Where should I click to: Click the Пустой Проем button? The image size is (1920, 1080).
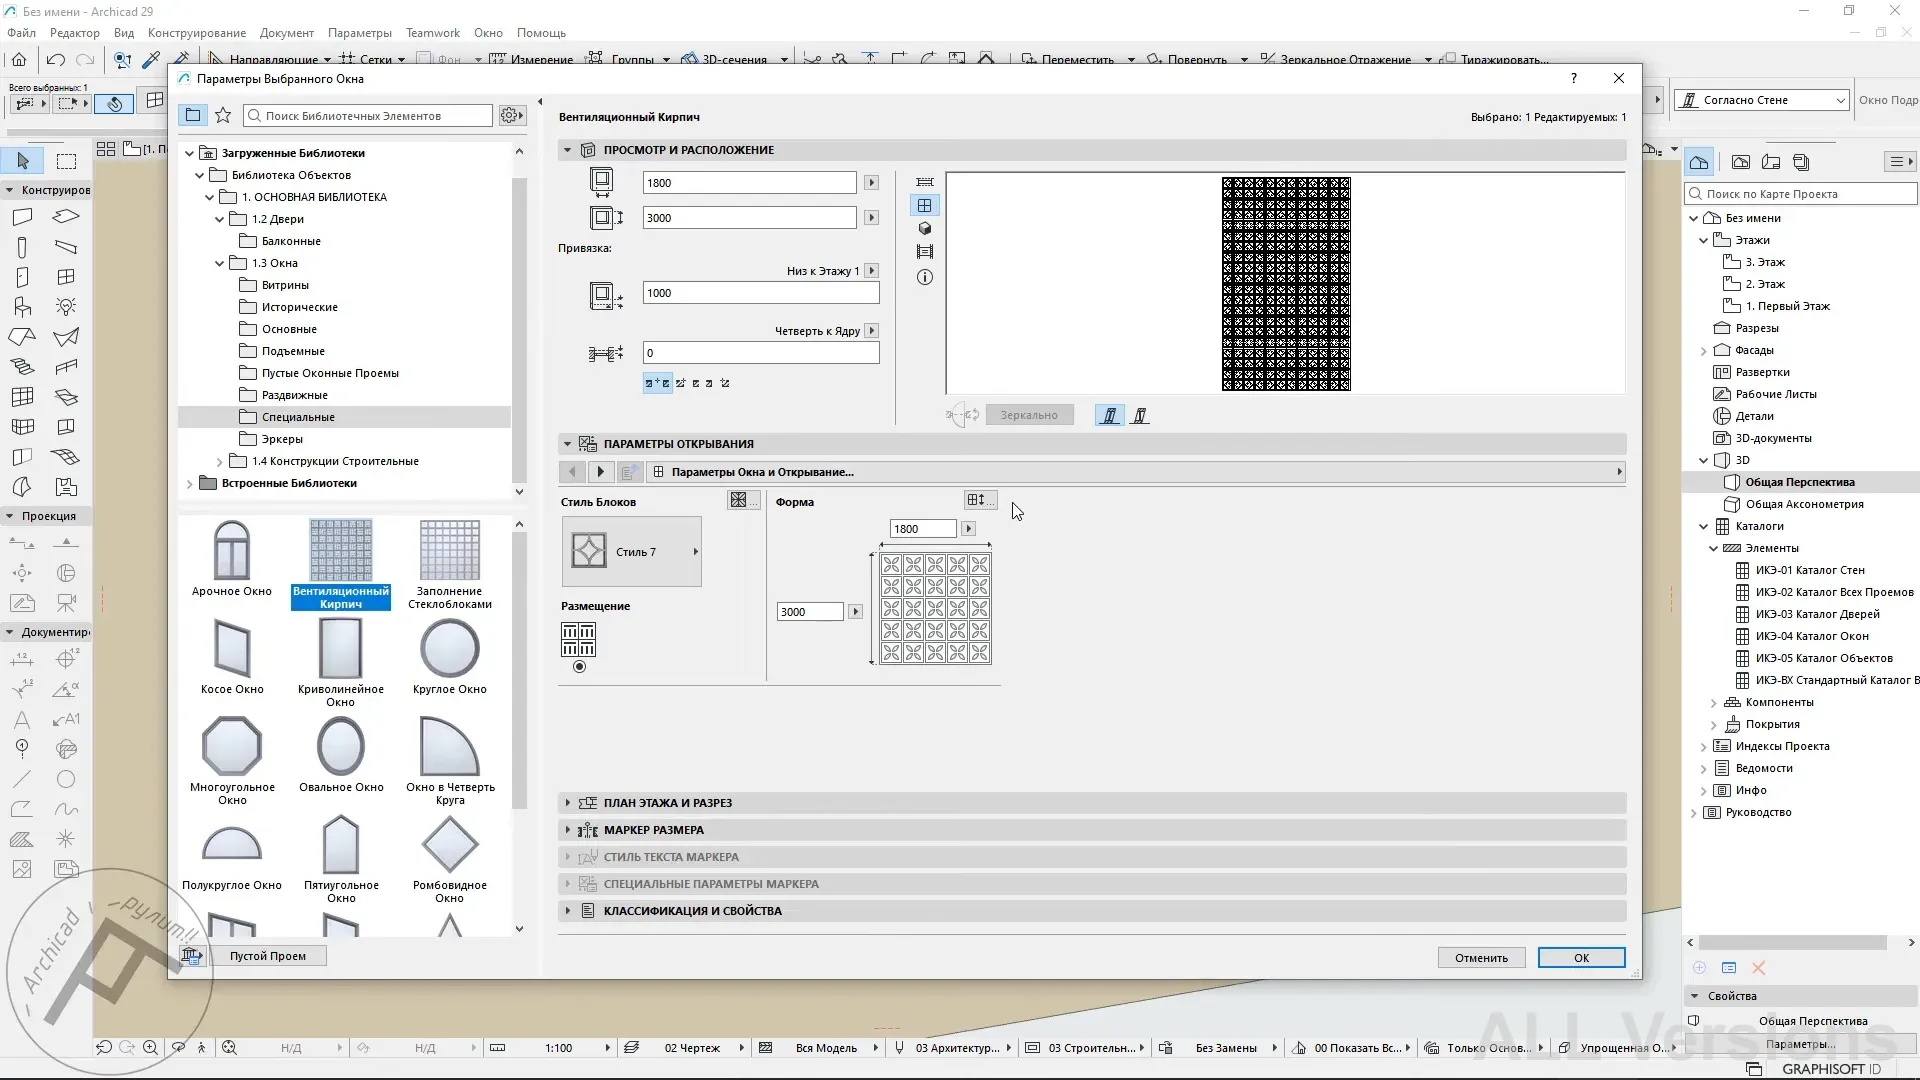tap(268, 956)
